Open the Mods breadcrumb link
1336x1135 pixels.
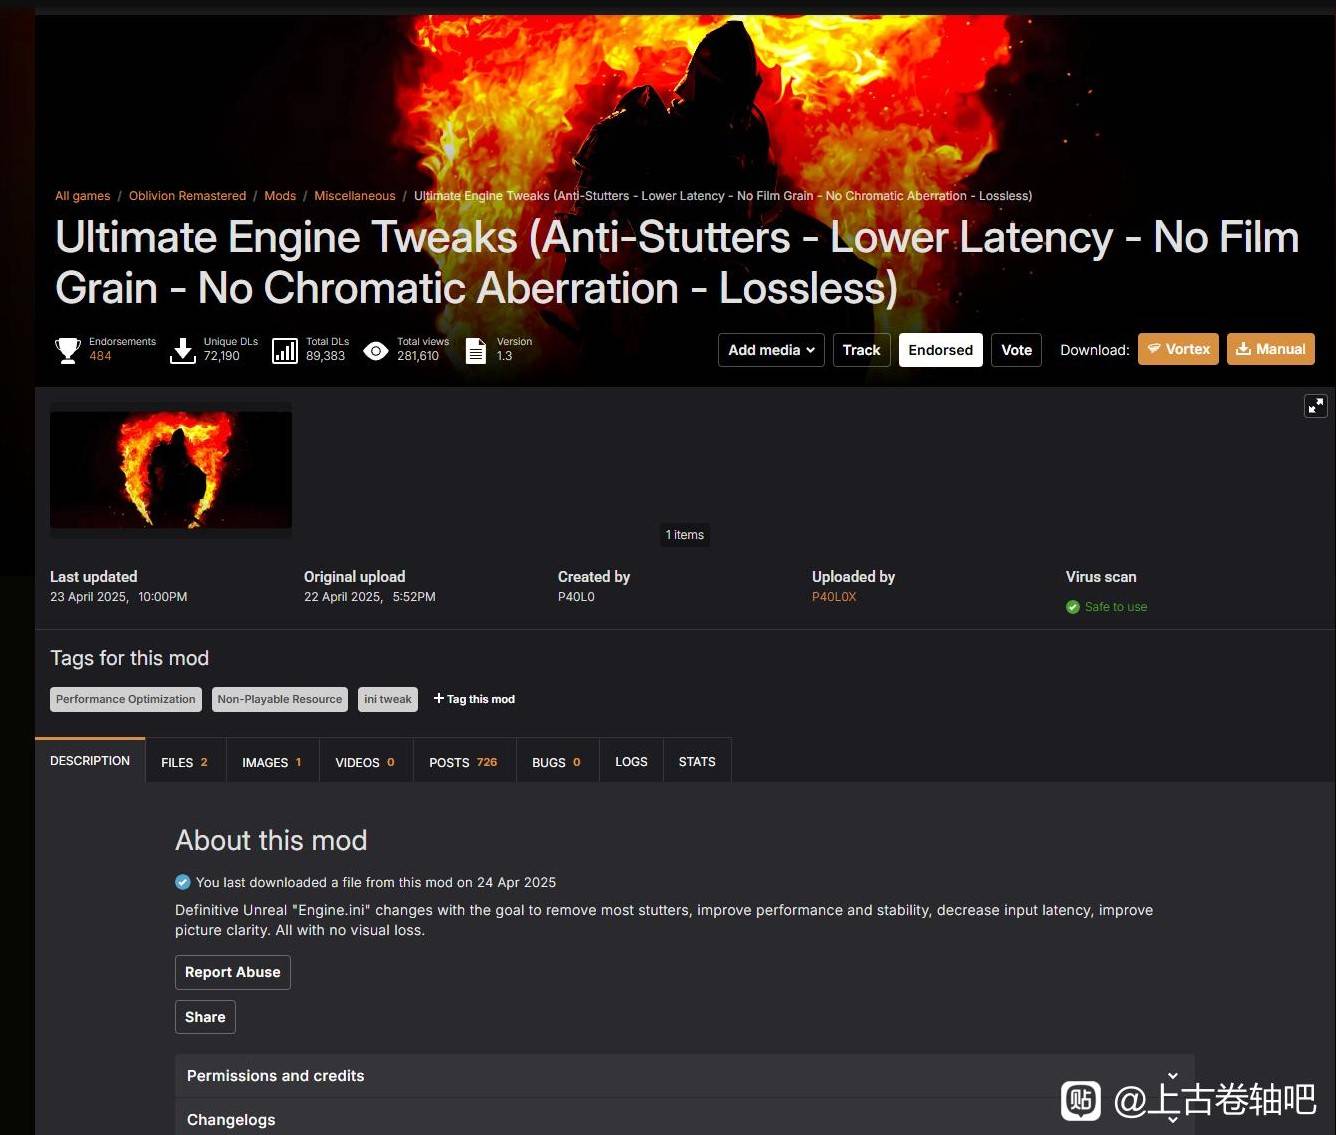click(x=280, y=196)
